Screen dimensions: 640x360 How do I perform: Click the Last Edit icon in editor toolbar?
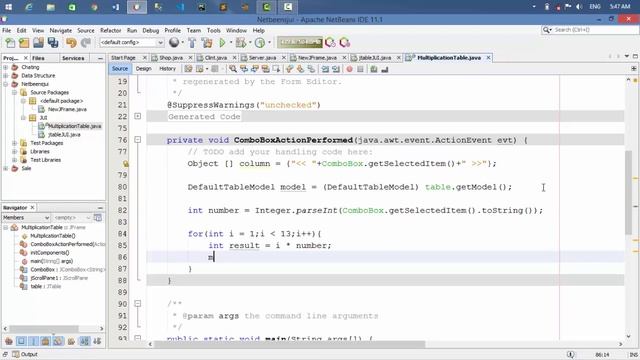(188, 69)
